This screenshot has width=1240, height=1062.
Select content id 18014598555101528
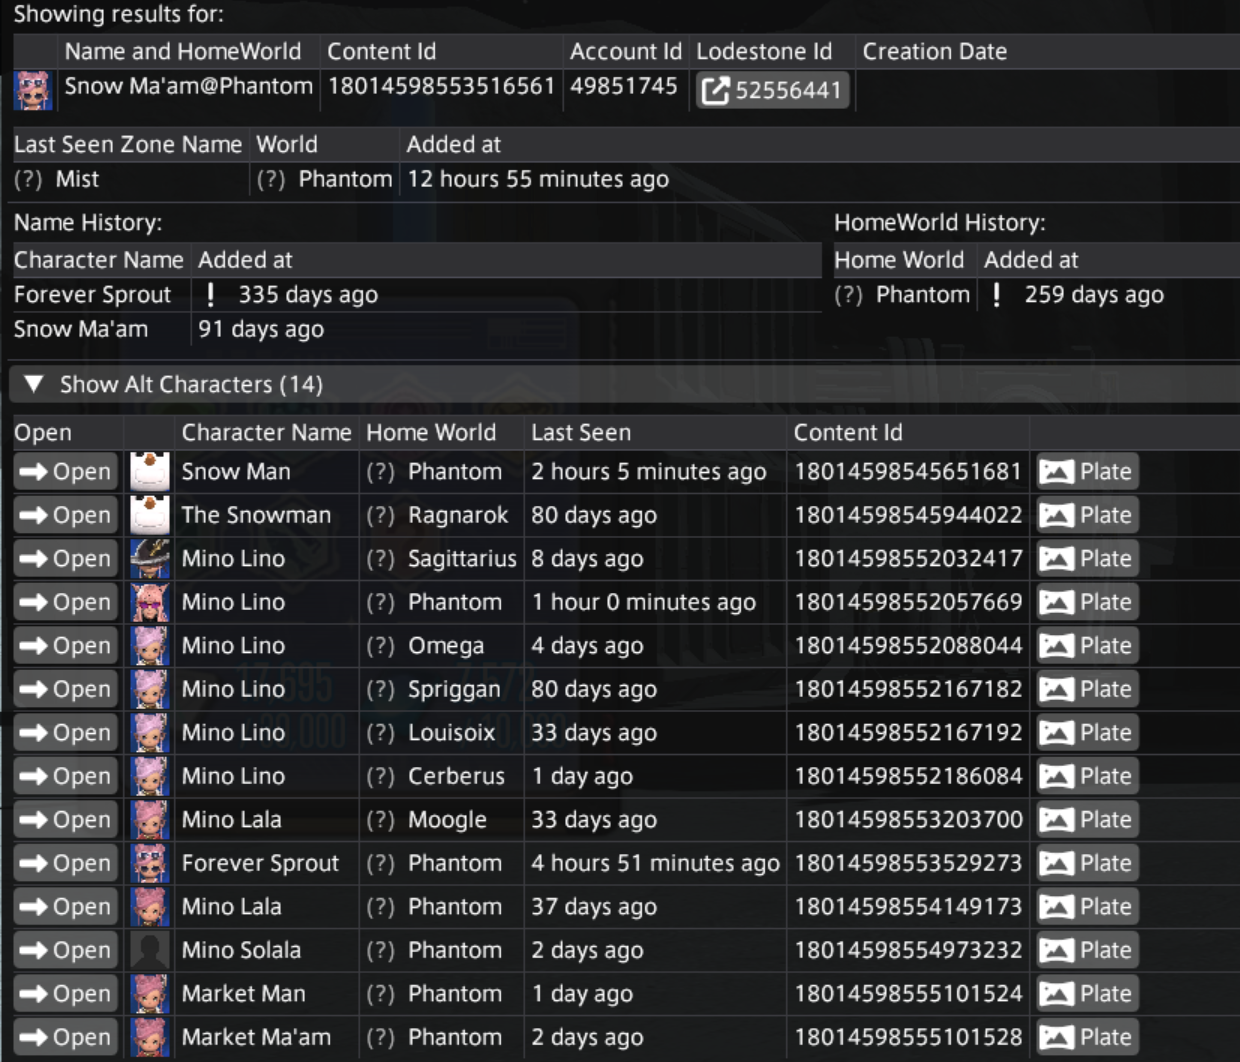click(x=908, y=1037)
